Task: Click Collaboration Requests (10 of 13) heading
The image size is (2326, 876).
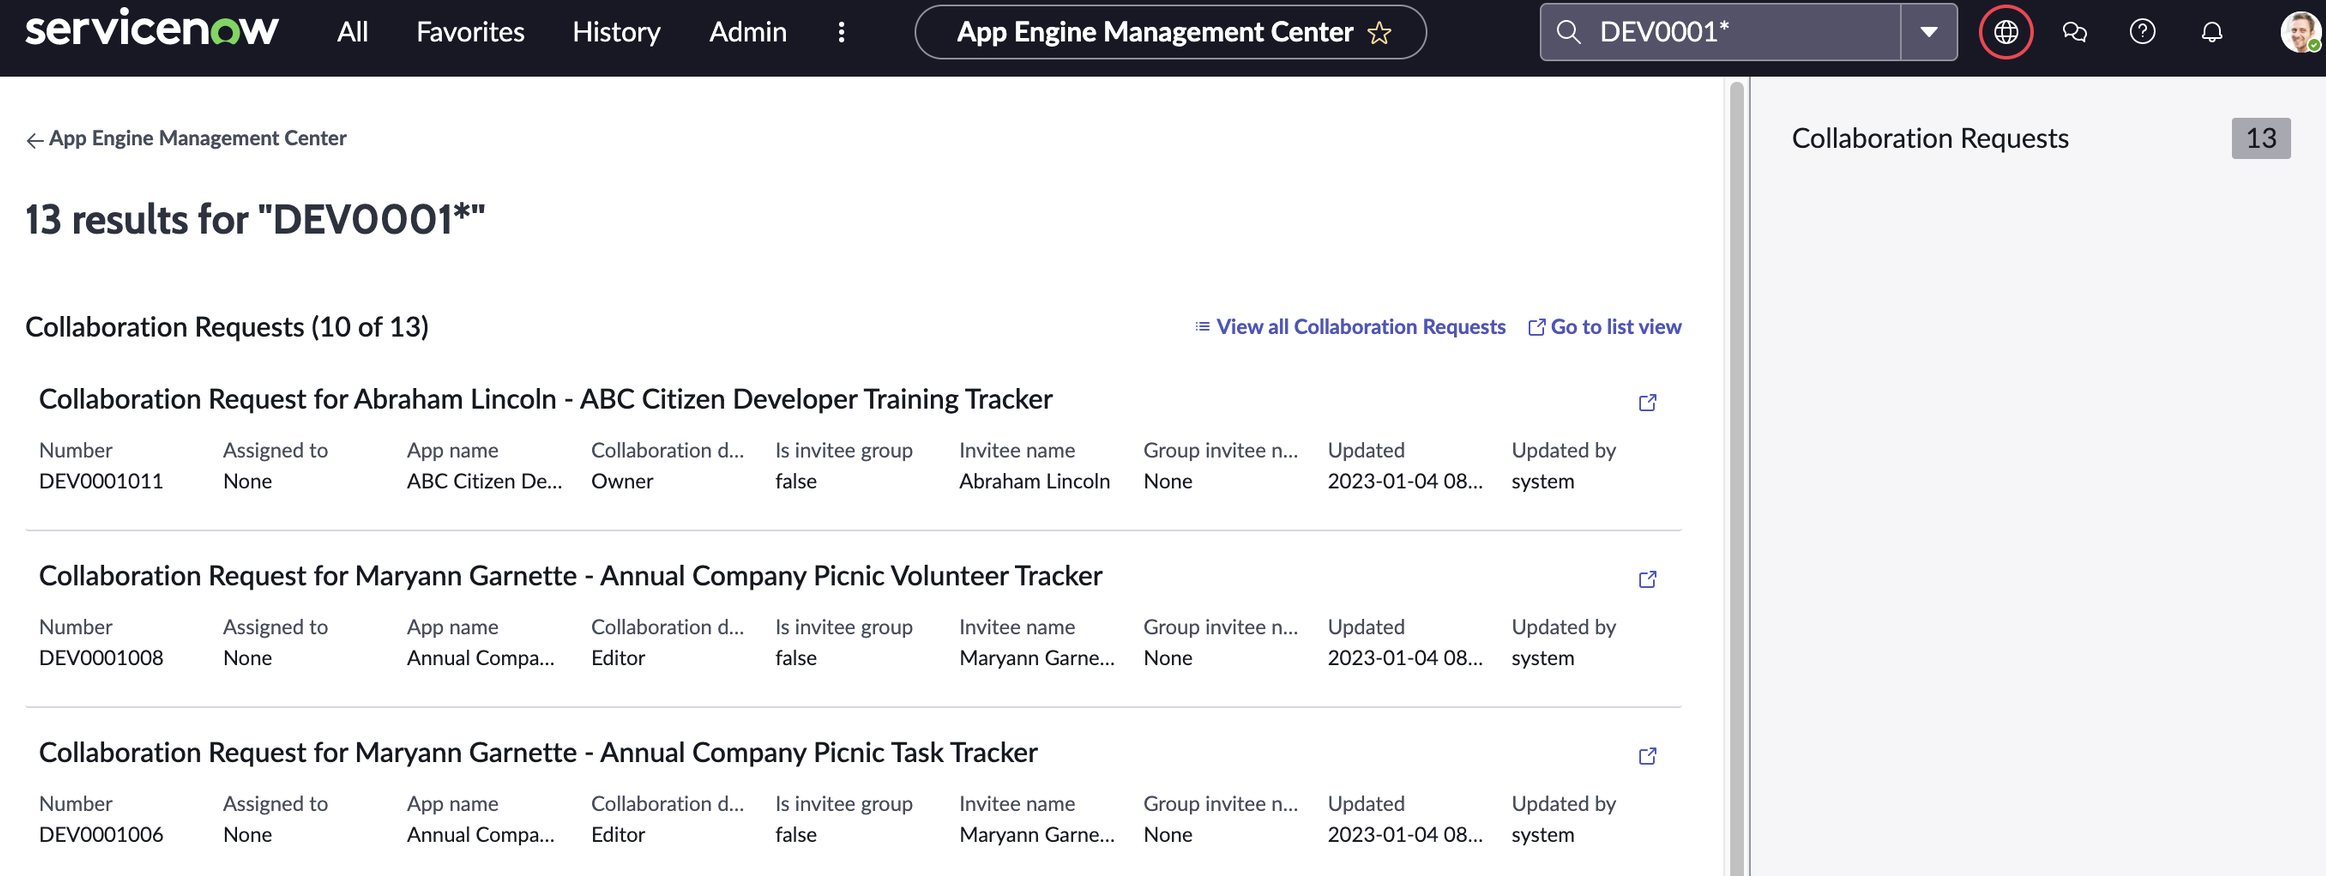Action: click(x=227, y=327)
